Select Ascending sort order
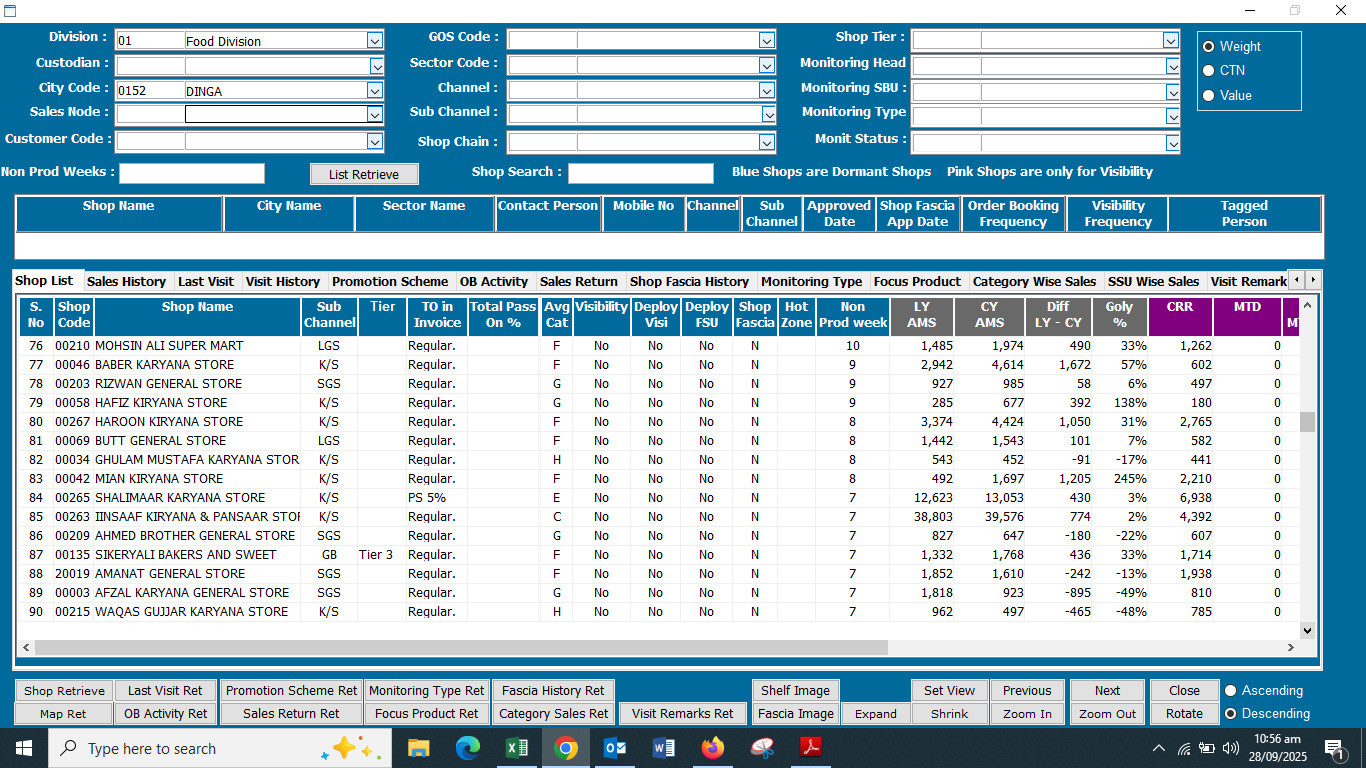This screenshot has height=768, width=1366. click(x=1231, y=691)
